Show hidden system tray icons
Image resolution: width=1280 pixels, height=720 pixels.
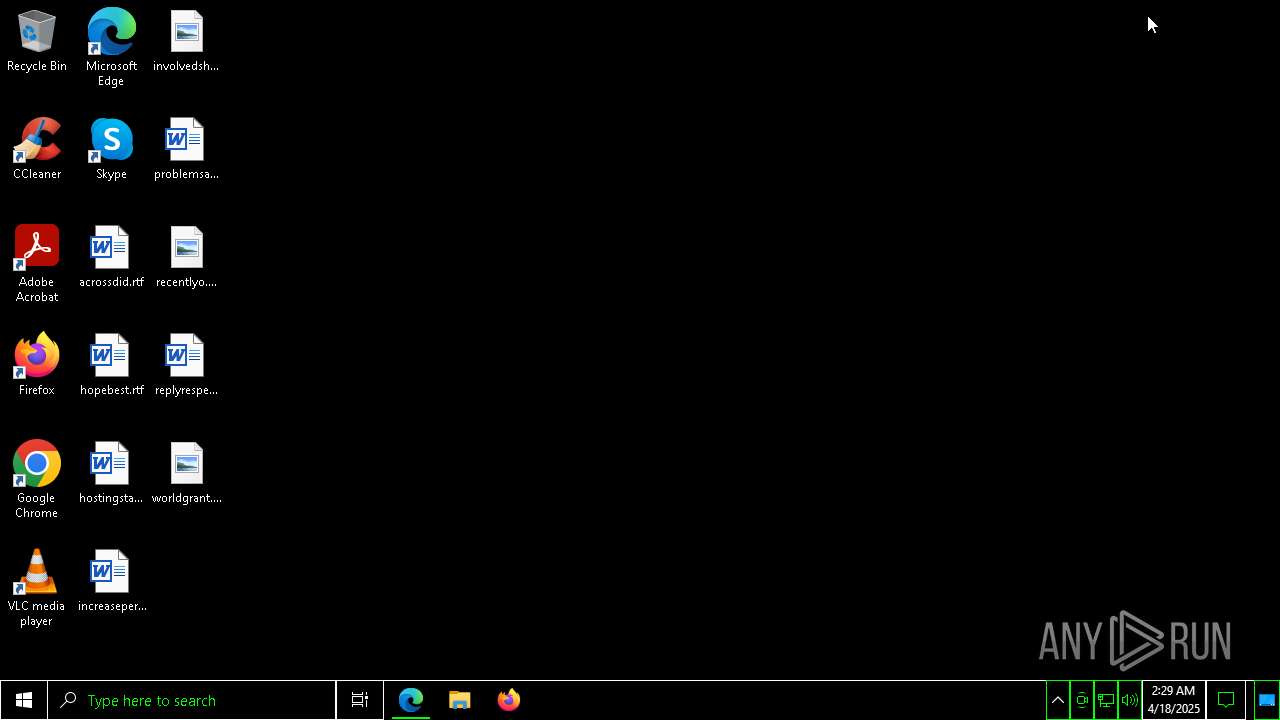[x=1058, y=700]
